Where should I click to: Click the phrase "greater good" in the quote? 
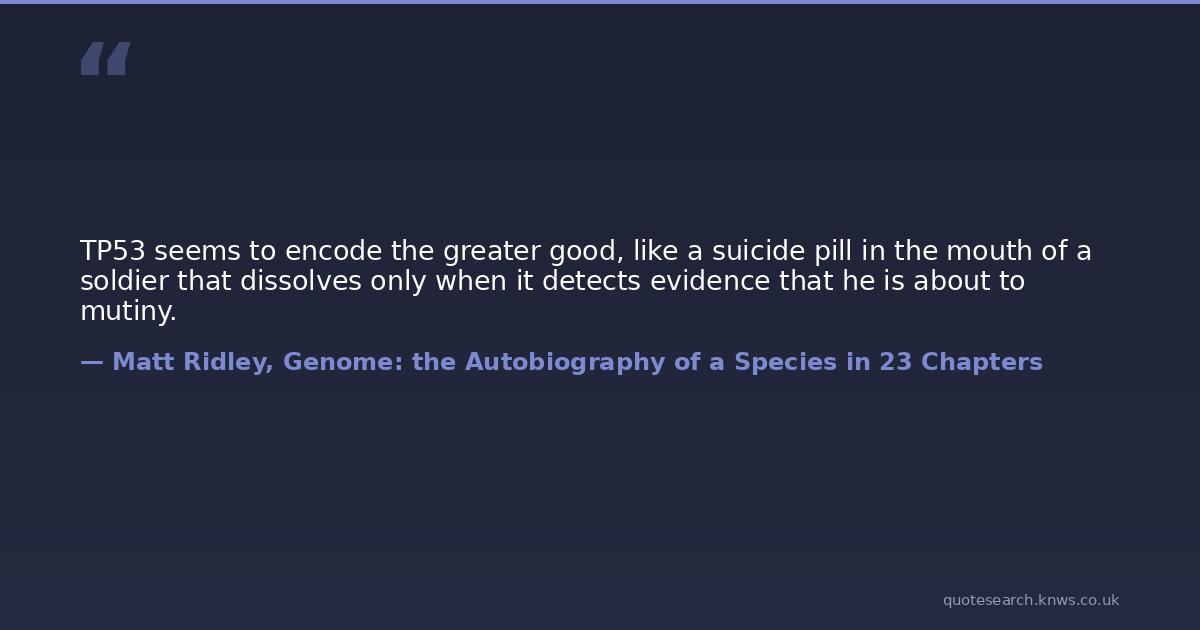coord(533,252)
